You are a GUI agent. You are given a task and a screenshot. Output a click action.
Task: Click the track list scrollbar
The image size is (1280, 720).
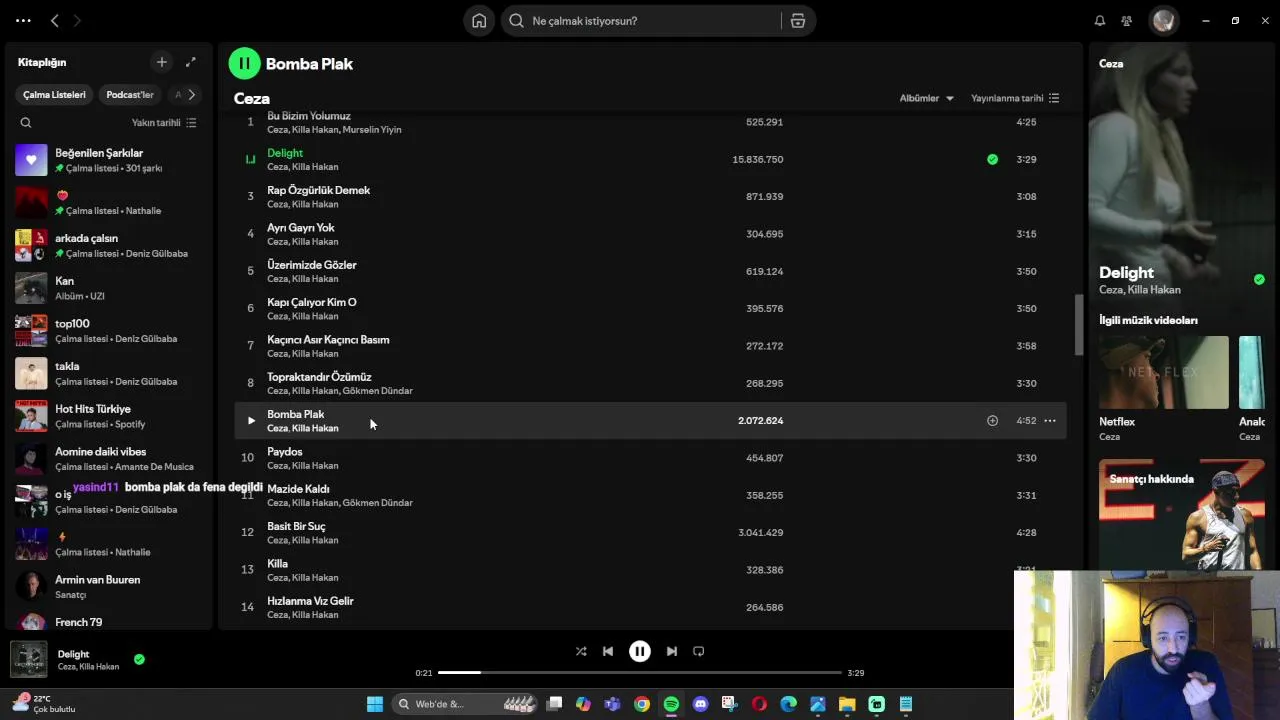tap(1078, 324)
